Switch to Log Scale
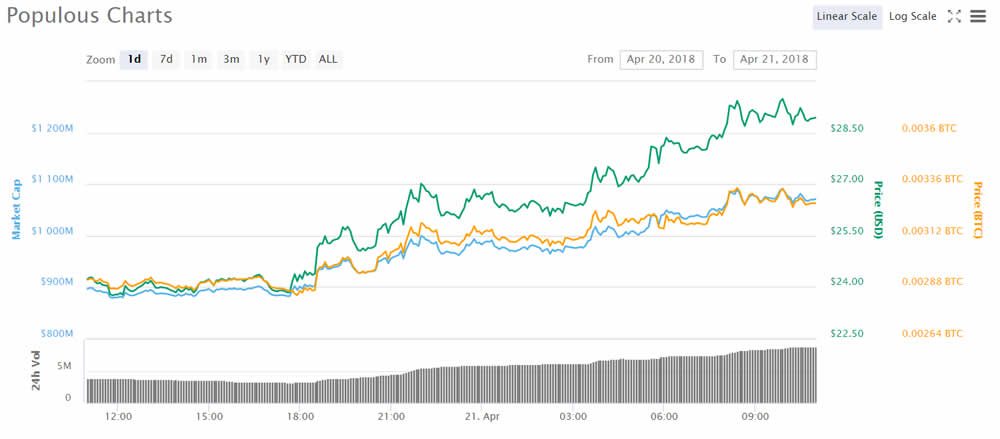The height and width of the screenshot is (439, 1000). pyautogui.click(x=912, y=16)
